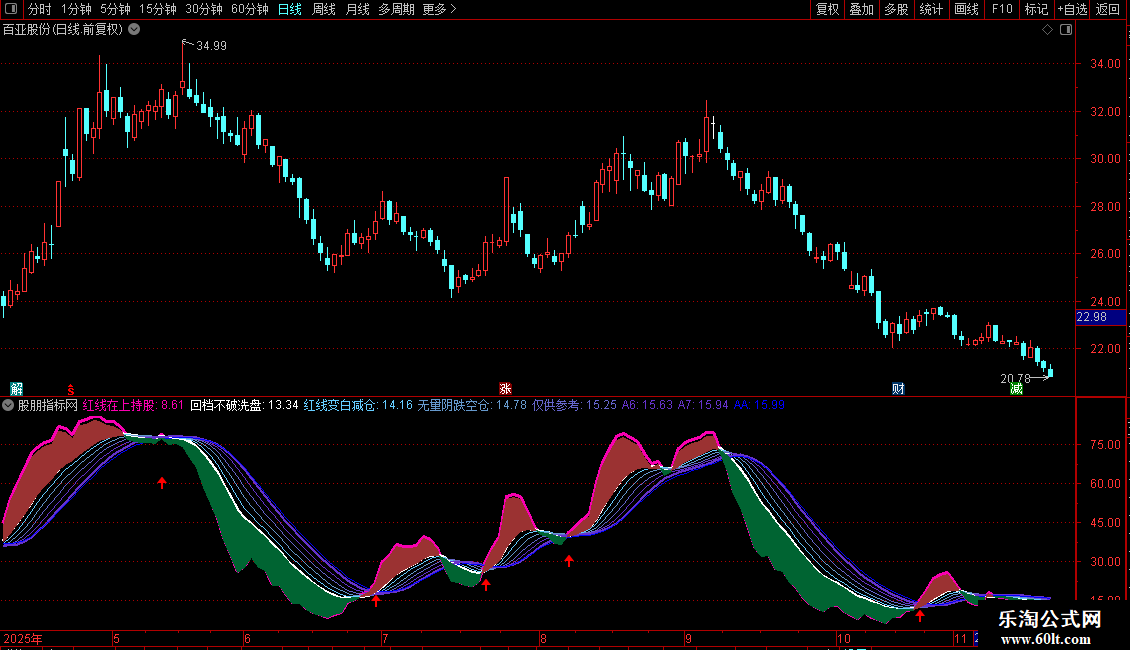Click the 复权 adjustment button
The width and height of the screenshot is (1130, 650).
click(x=827, y=10)
